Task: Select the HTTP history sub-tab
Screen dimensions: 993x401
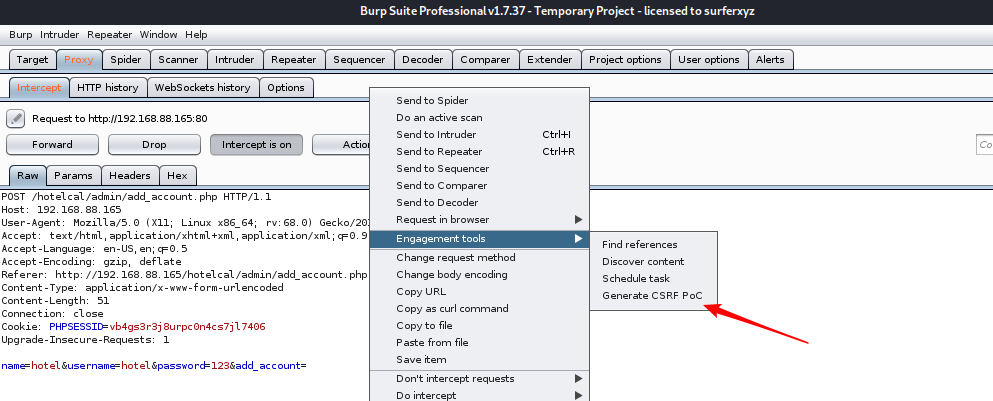Action: [x=108, y=87]
